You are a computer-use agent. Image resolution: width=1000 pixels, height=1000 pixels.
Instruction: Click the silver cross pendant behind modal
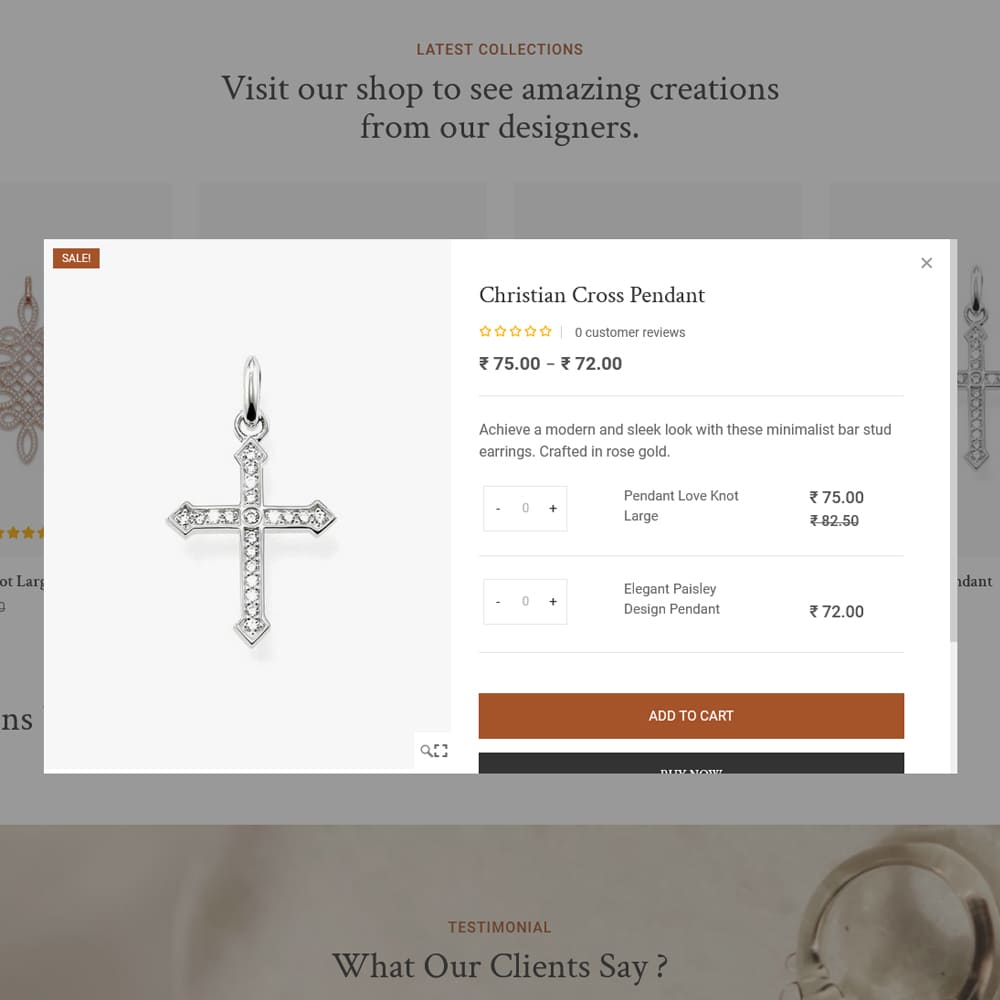(977, 369)
